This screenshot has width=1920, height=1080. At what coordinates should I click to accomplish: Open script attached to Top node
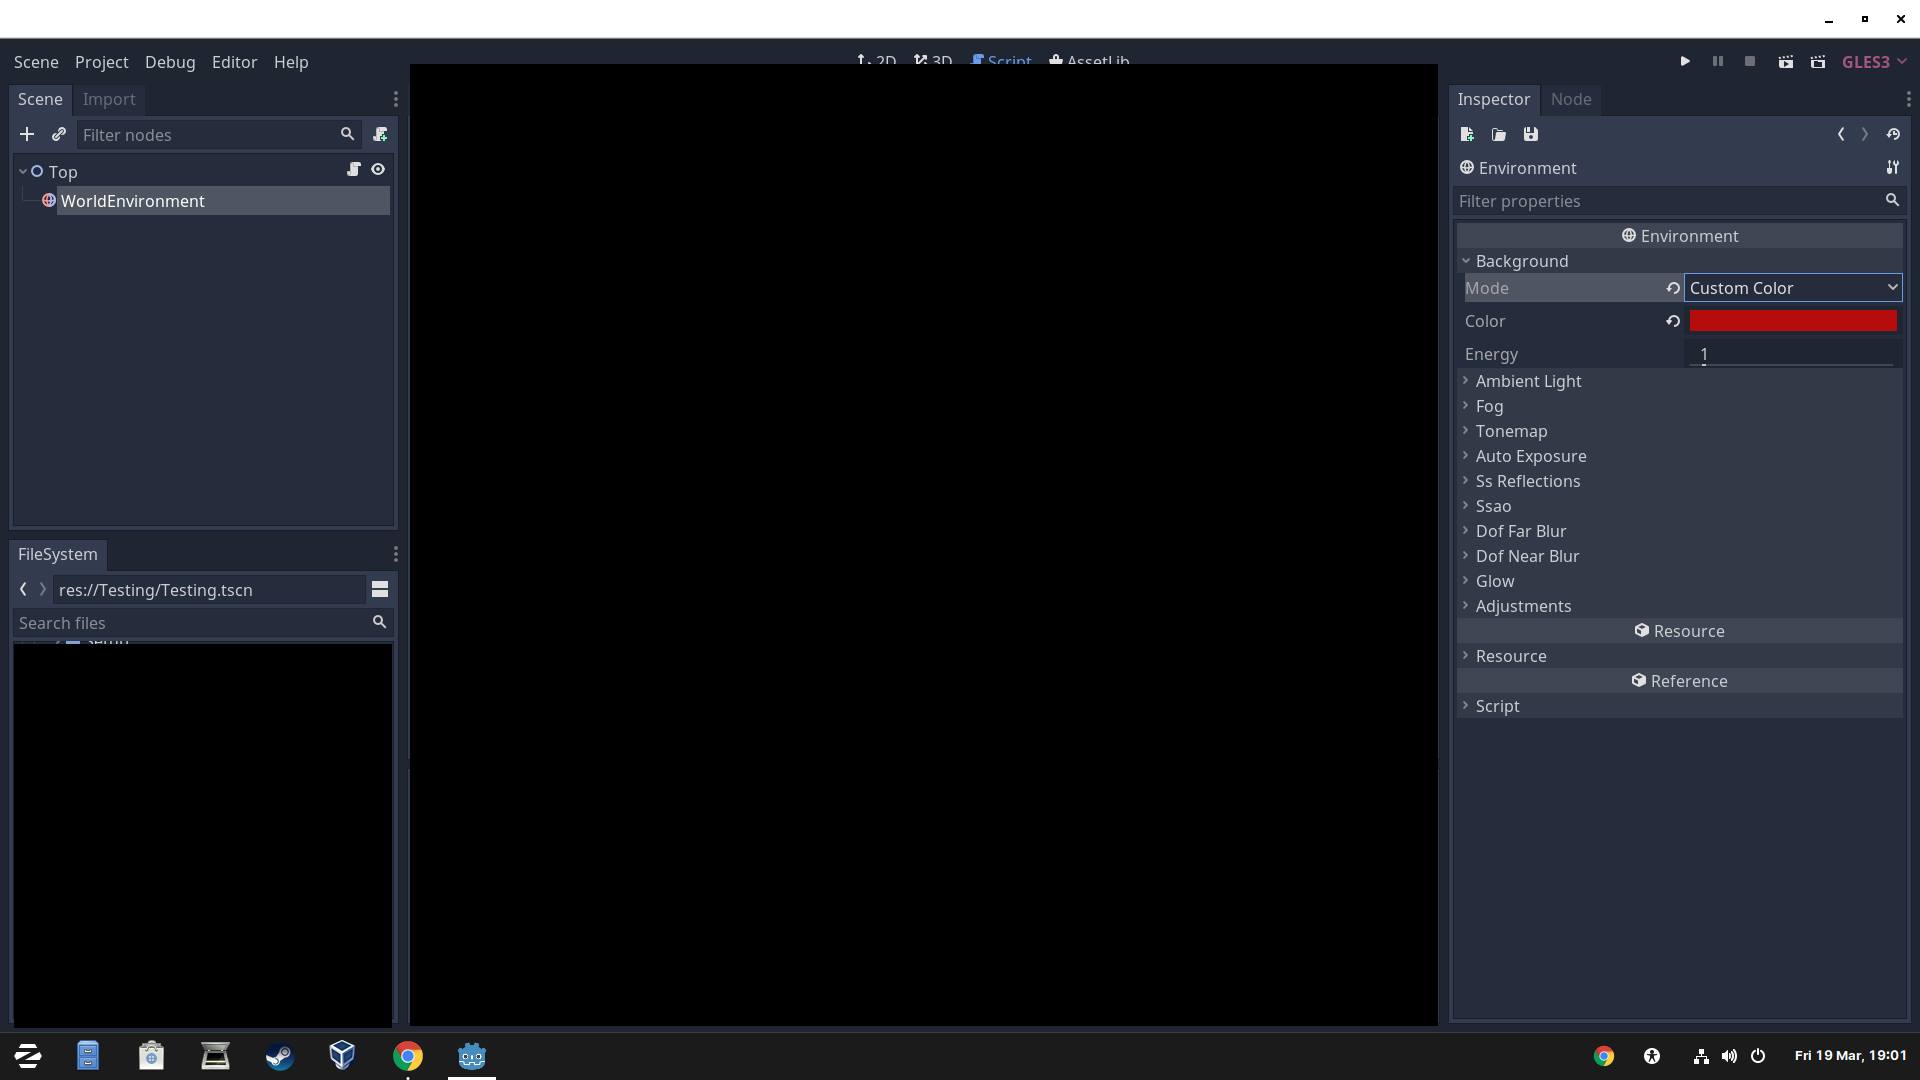click(x=353, y=170)
